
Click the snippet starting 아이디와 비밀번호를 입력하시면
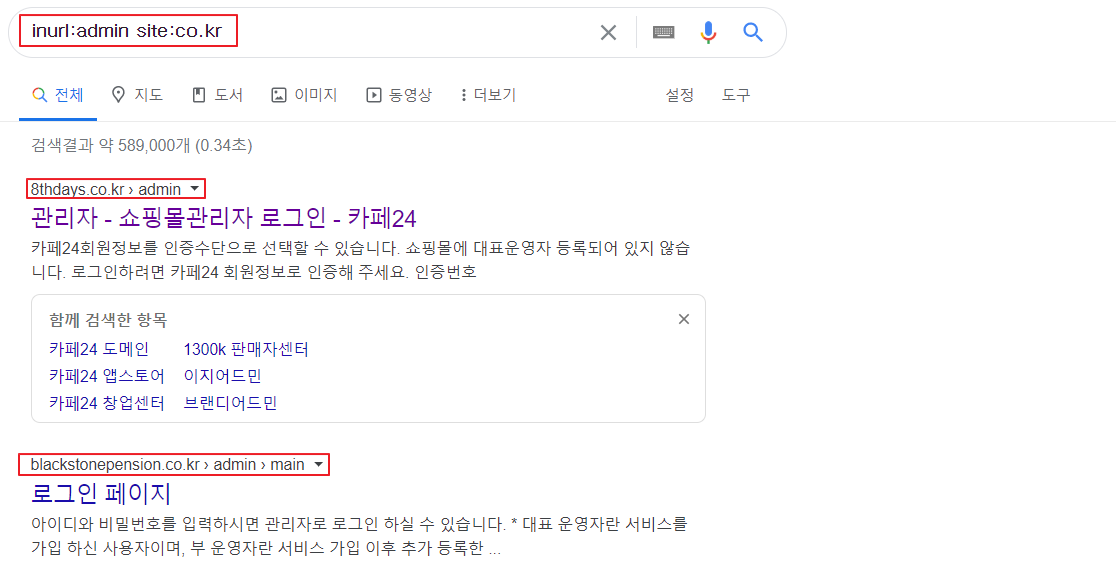pyautogui.click(x=359, y=536)
